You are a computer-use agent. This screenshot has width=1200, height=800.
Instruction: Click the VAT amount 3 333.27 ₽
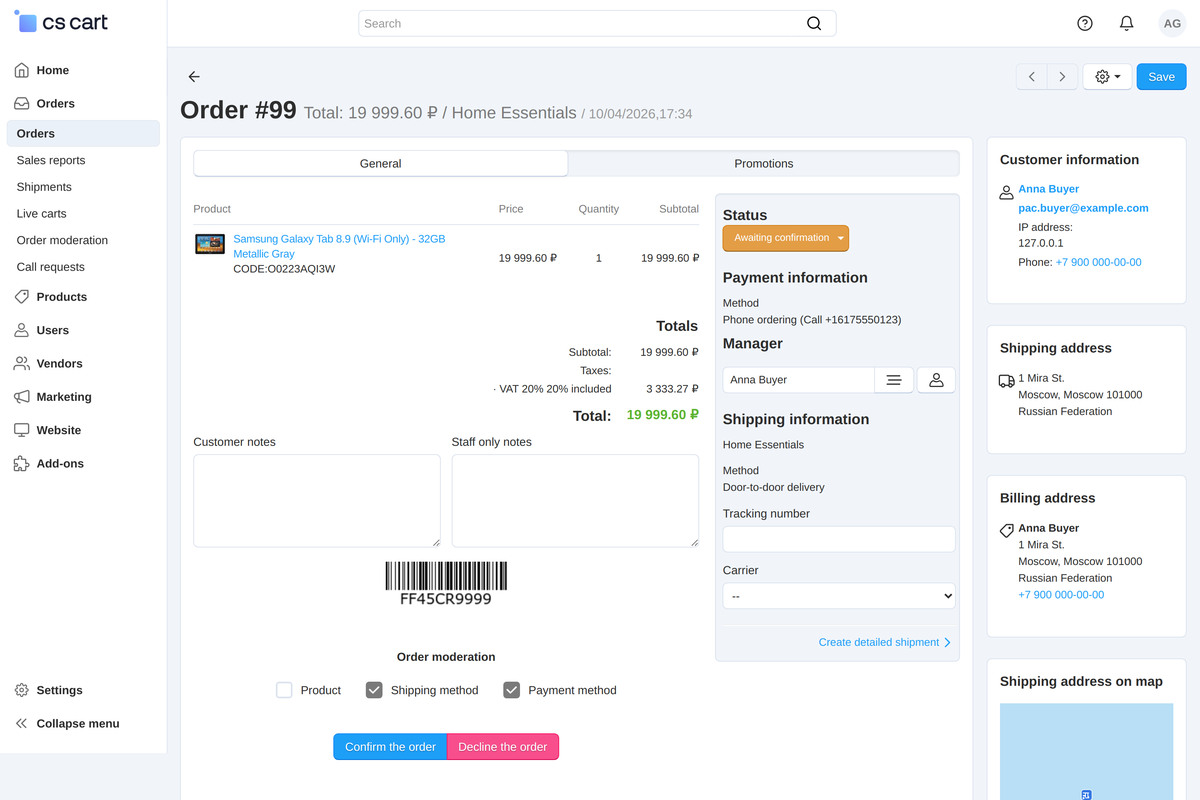pos(672,389)
